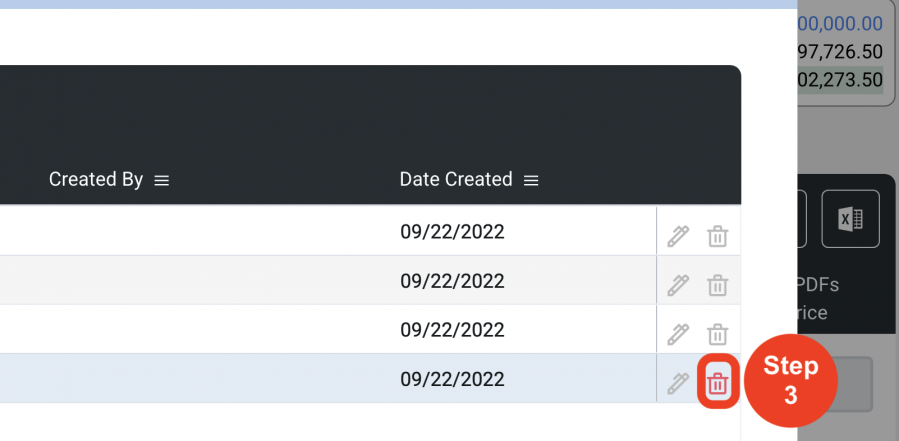Sort by the Created By header label
Viewport: 899px width, 441px height.
pyautogui.click(x=96, y=179)
